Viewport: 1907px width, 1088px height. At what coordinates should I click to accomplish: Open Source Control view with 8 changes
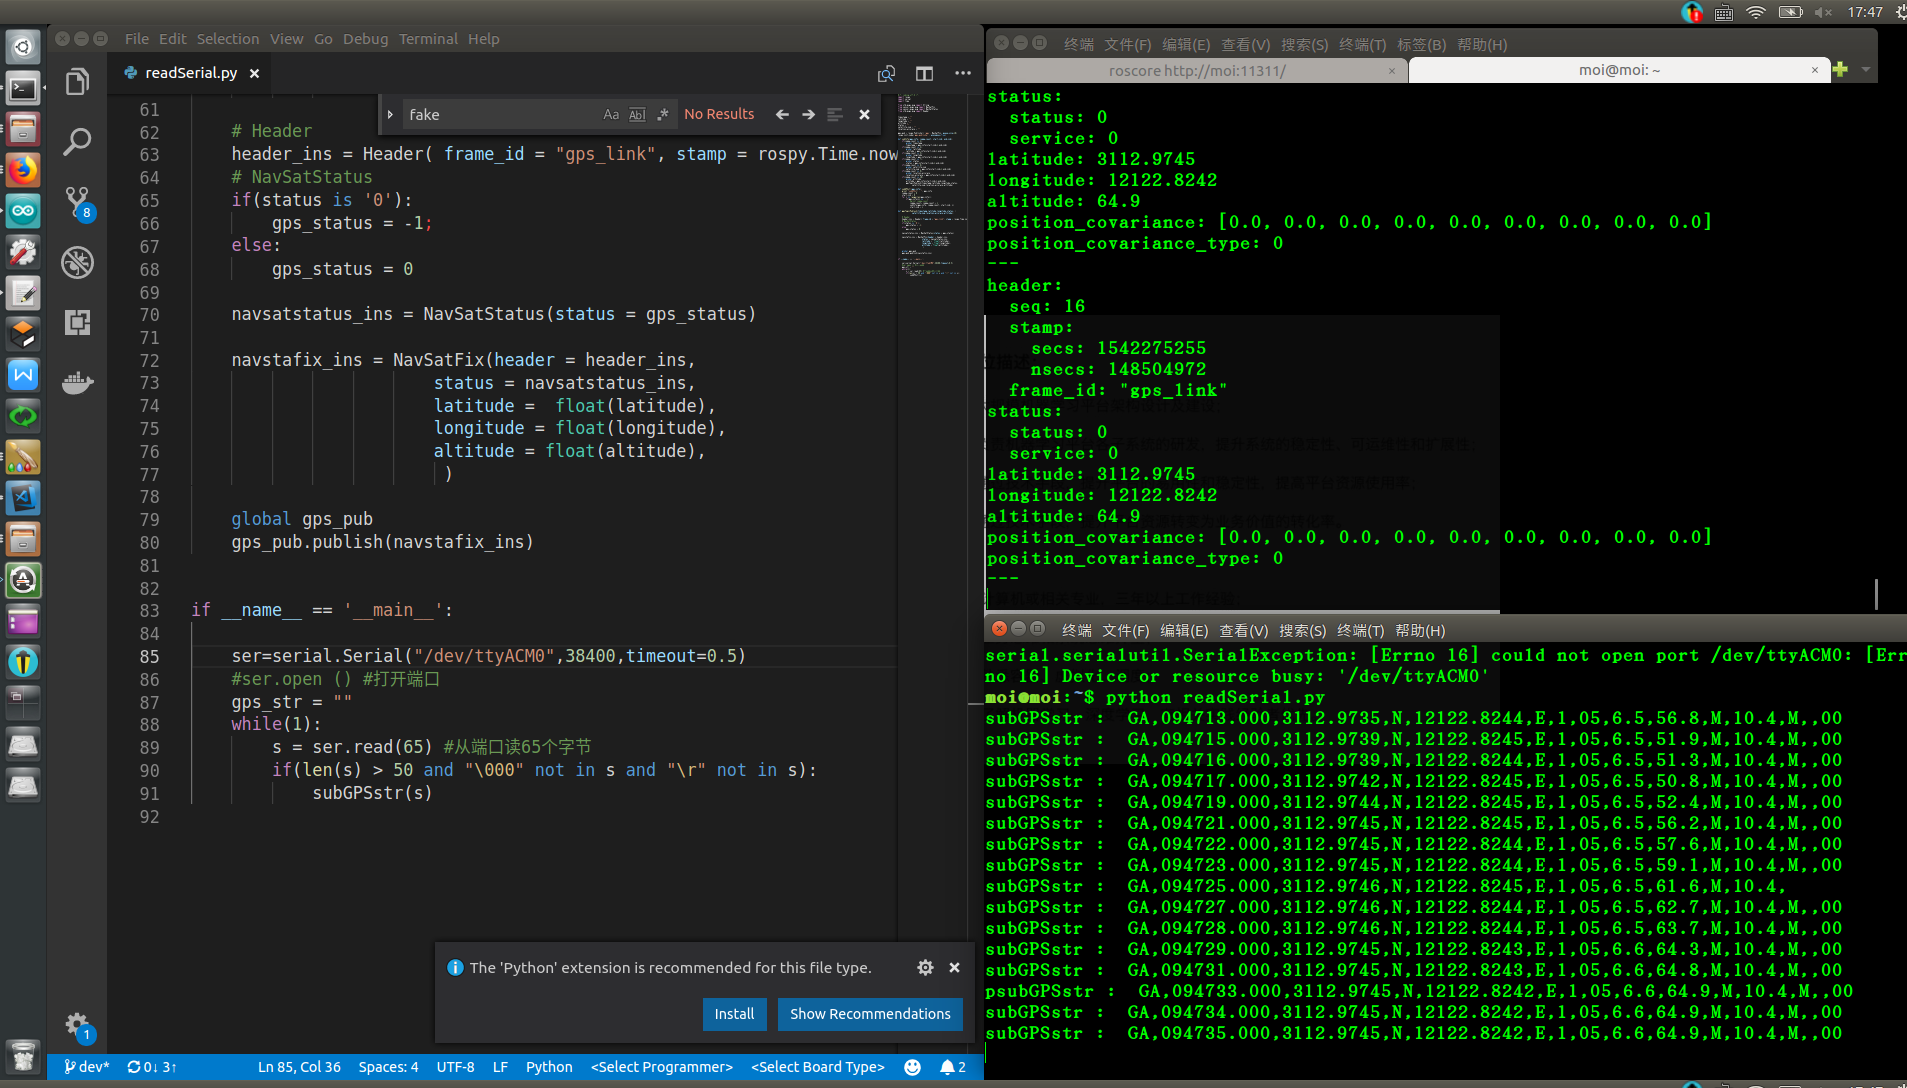pos(77,202)
